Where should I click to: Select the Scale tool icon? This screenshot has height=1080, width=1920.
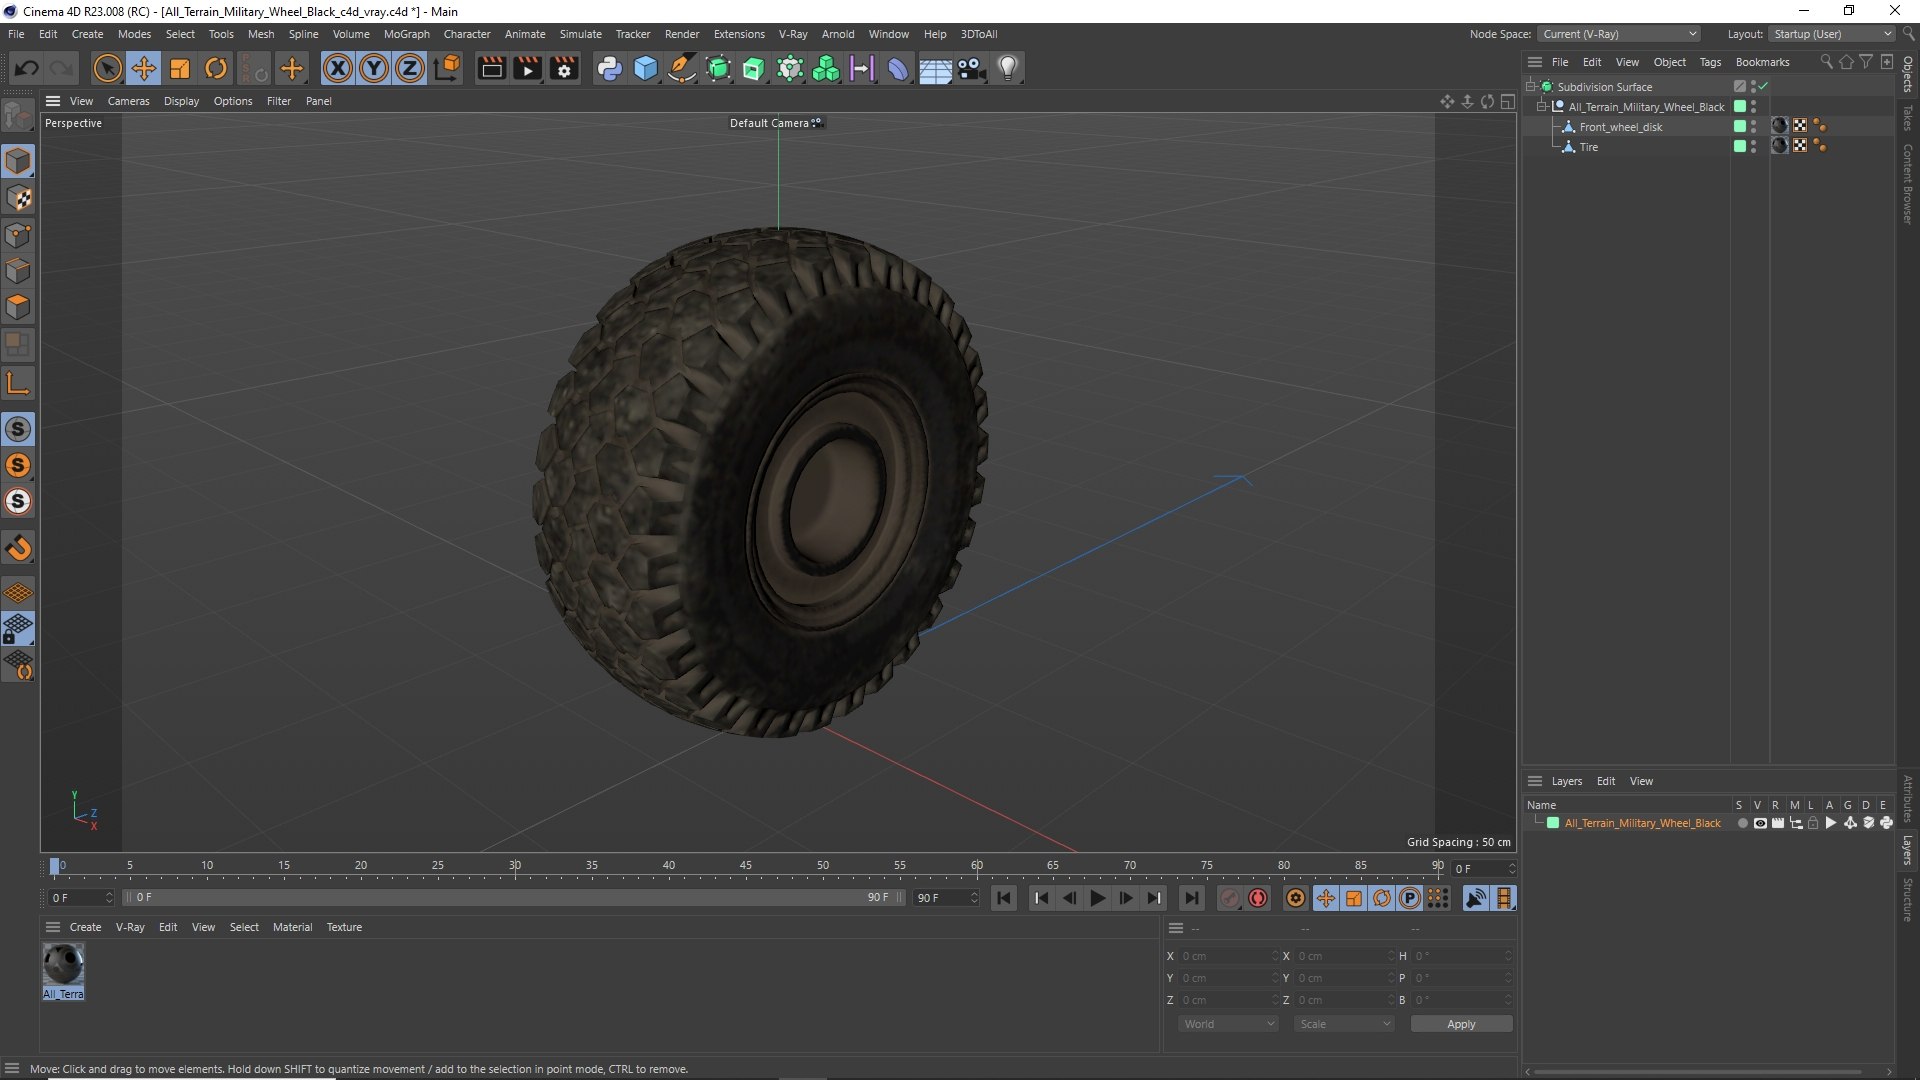point(180,69)
